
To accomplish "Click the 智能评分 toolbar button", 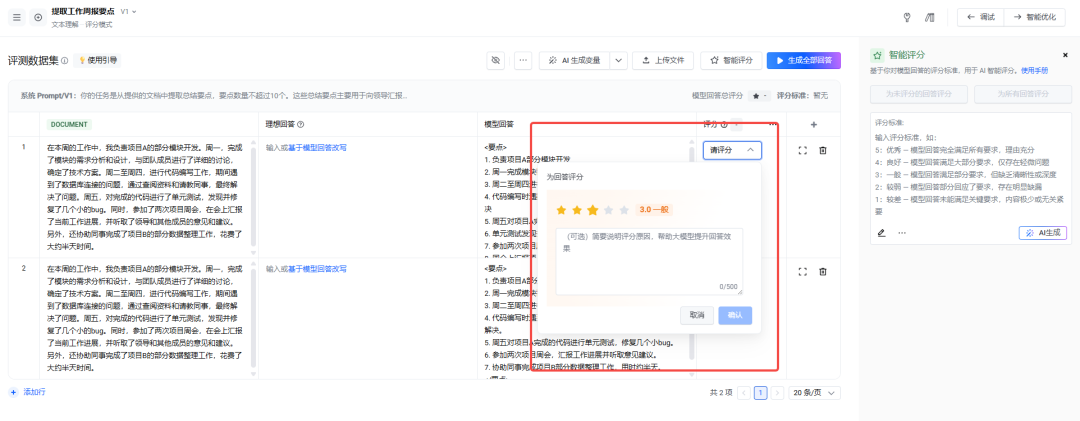I will click(x=731, y=61).
